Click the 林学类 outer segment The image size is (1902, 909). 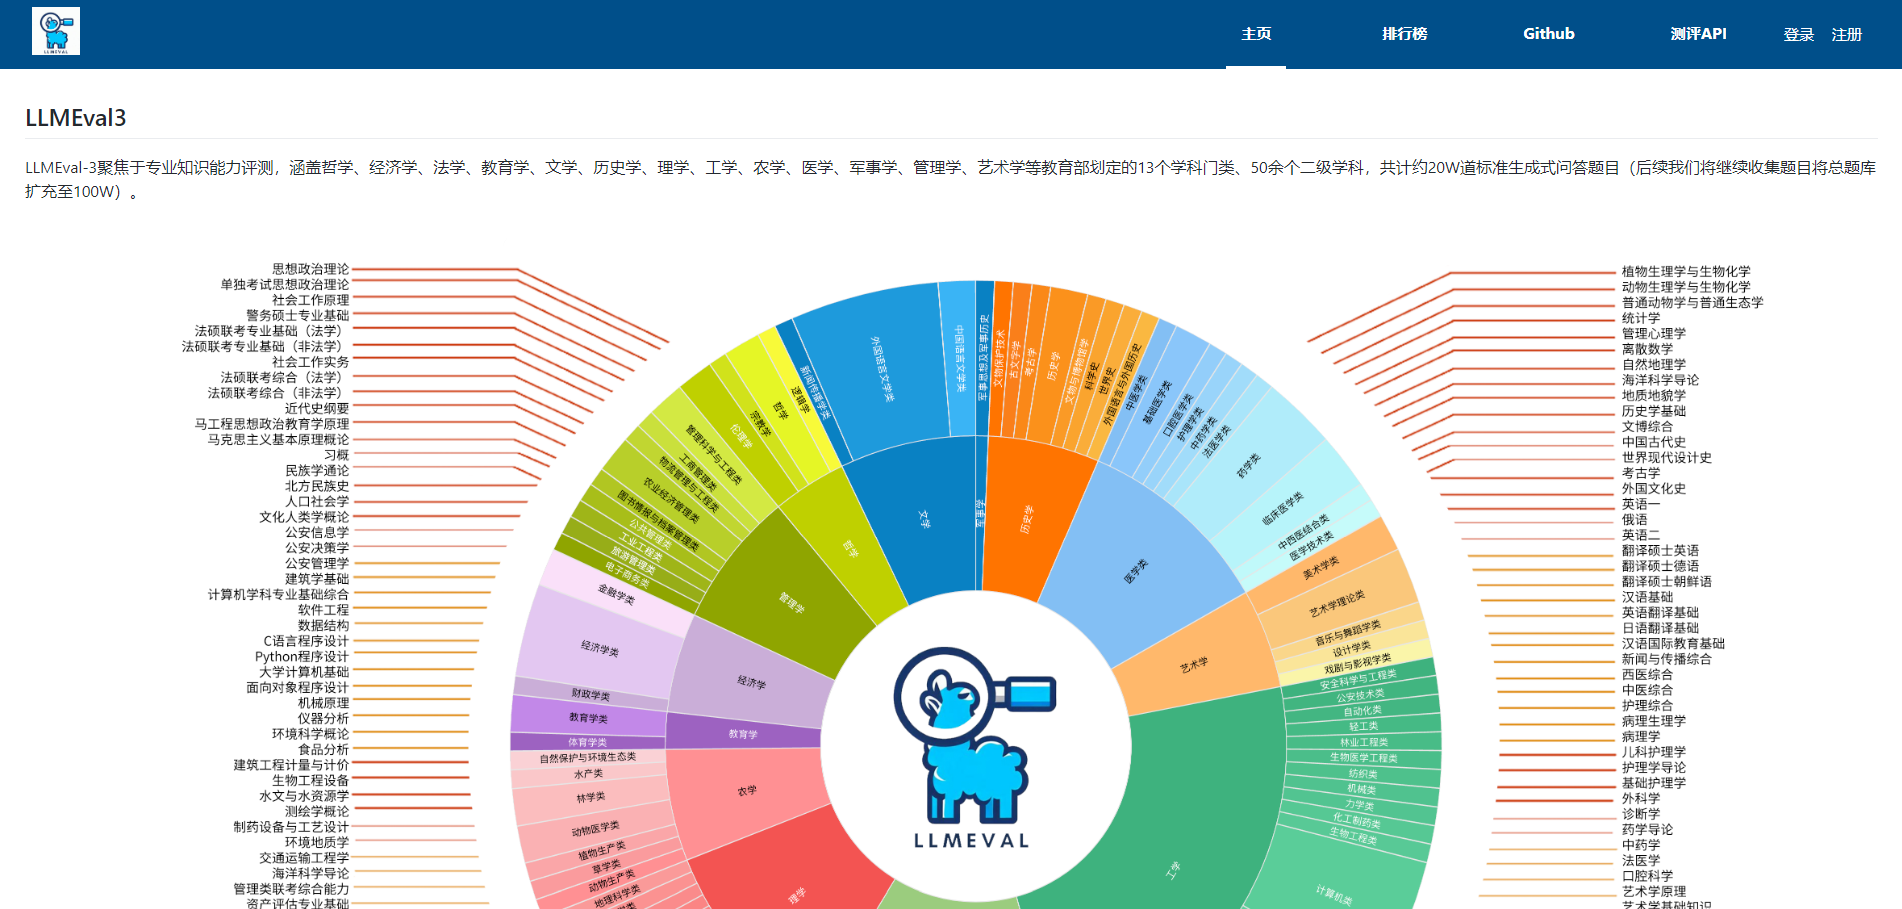coord(590,797)
